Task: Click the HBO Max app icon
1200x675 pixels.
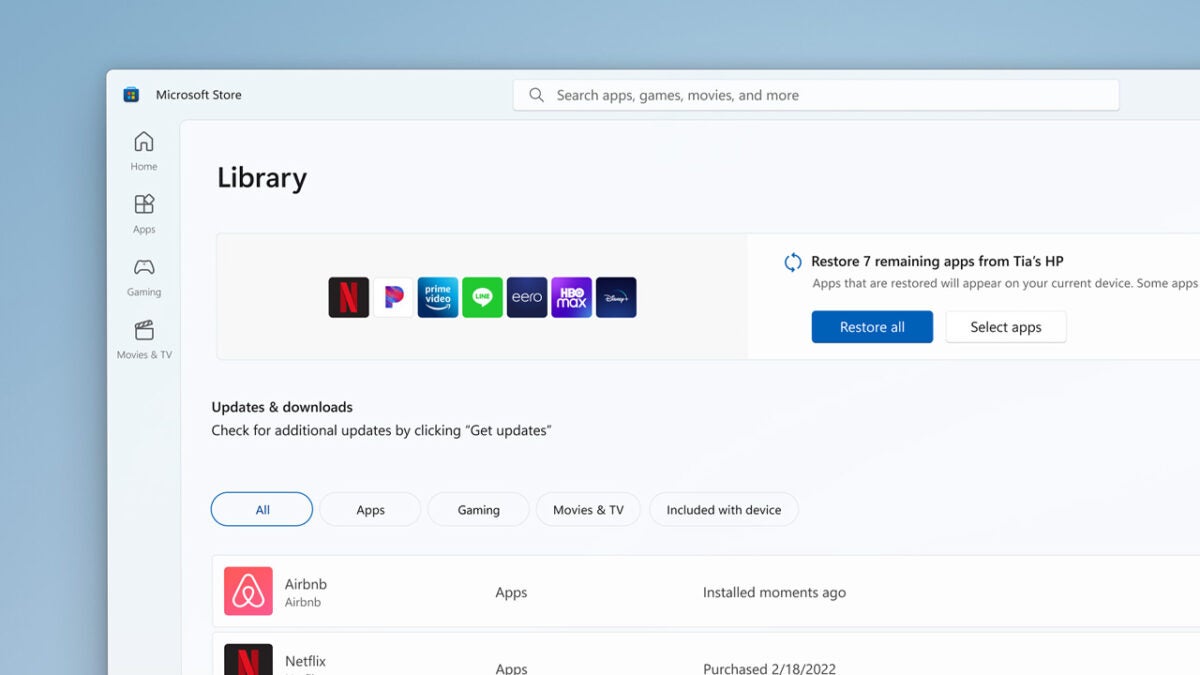Action: click(571, 297)
